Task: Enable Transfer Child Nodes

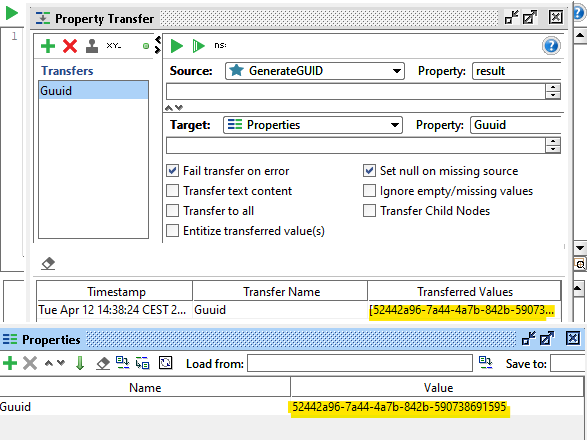Action: pos(369,210)
